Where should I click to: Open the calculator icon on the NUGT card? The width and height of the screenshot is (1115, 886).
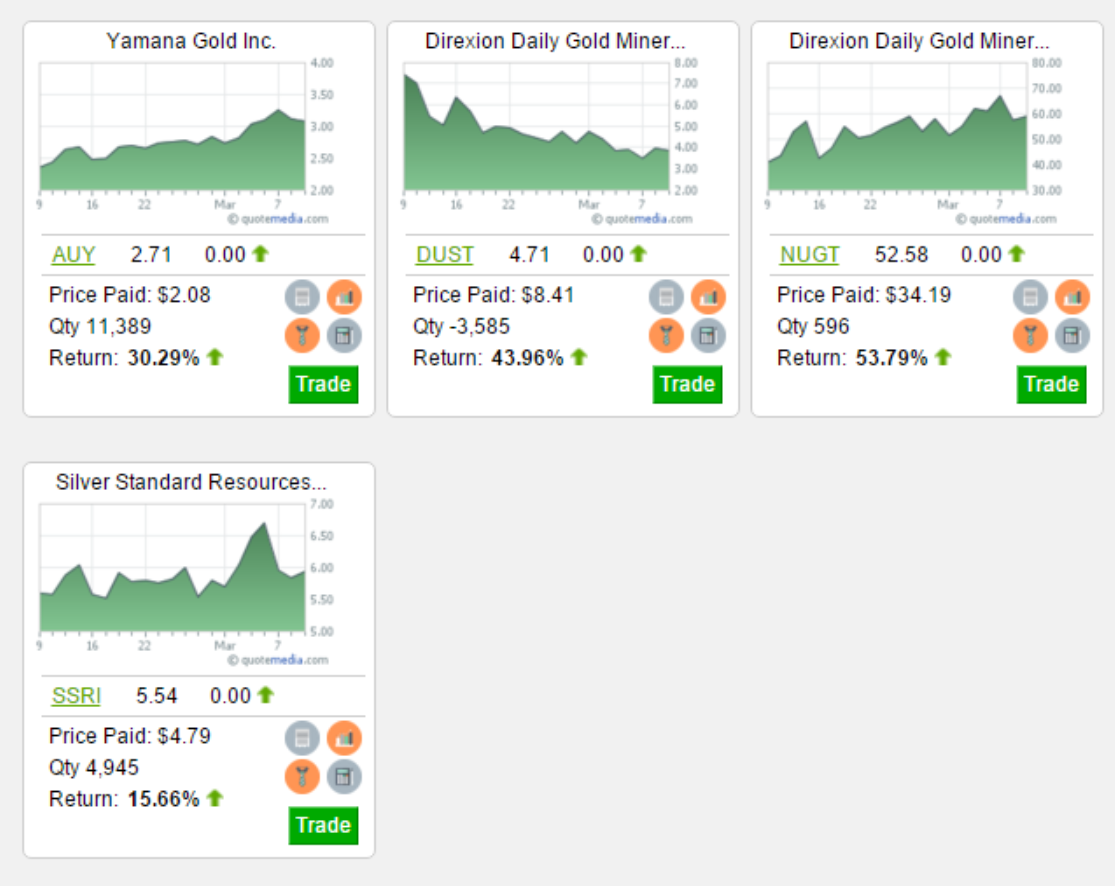(1072, 336)
